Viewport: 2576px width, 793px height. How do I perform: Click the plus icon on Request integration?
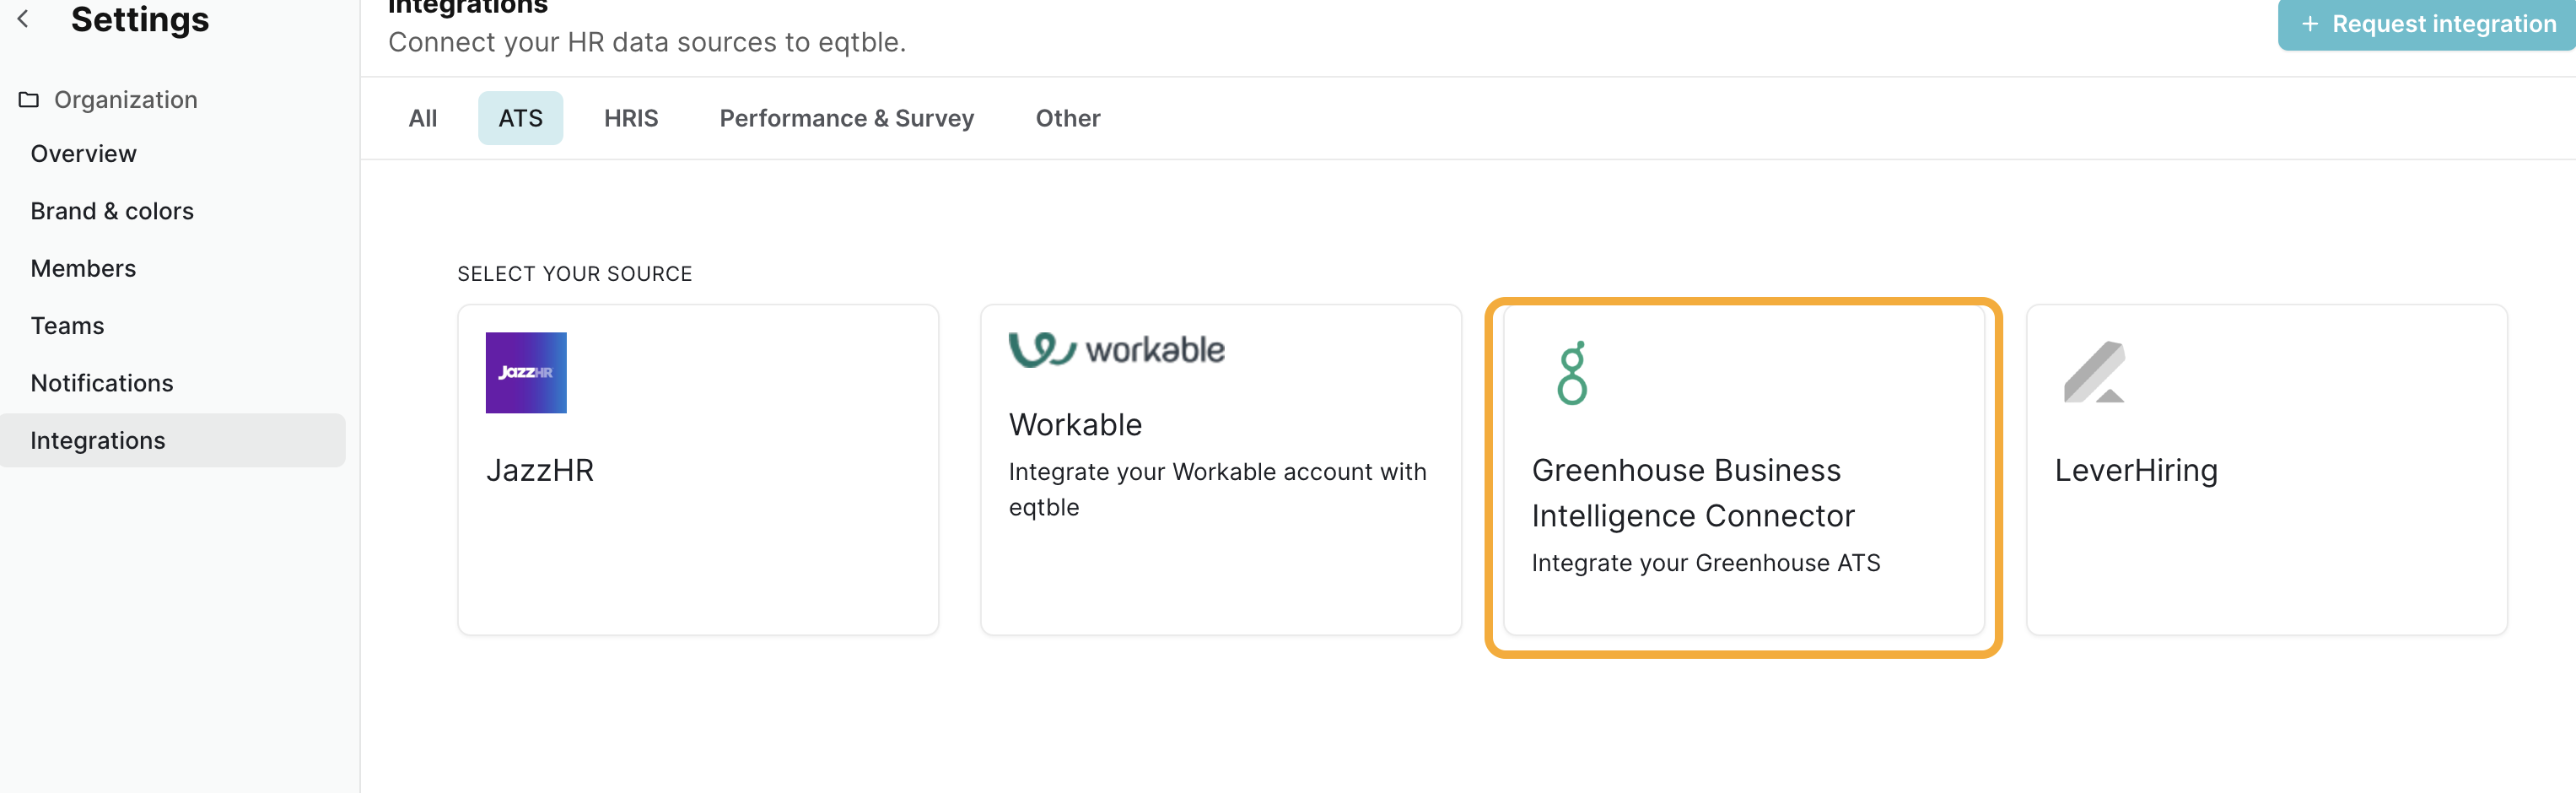coord(2309,24)
